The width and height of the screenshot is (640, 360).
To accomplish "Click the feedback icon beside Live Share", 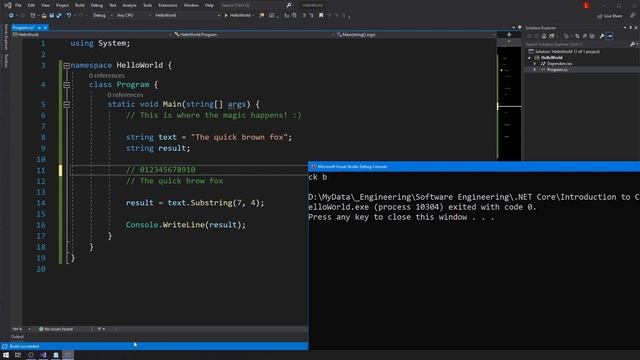I will point(632,16).
